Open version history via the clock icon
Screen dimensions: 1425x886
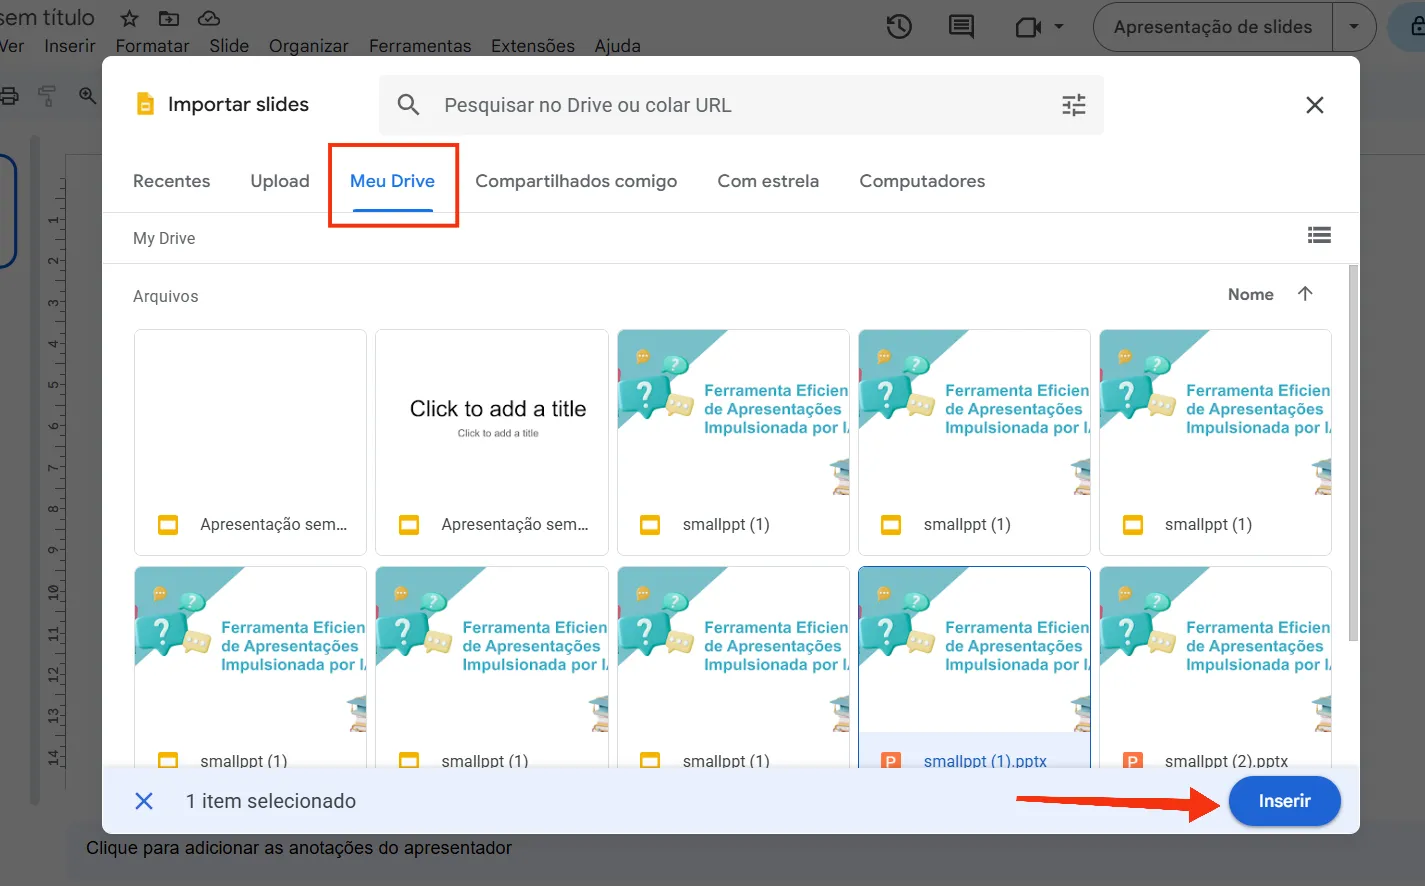898,27
